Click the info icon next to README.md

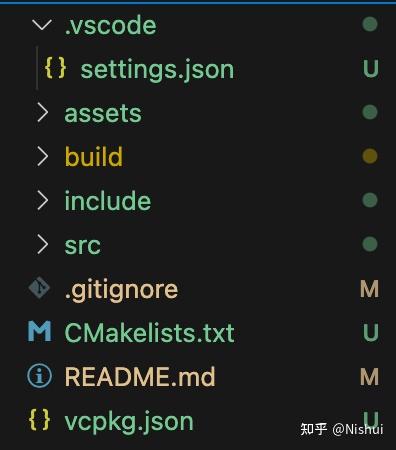pos(39,376)
